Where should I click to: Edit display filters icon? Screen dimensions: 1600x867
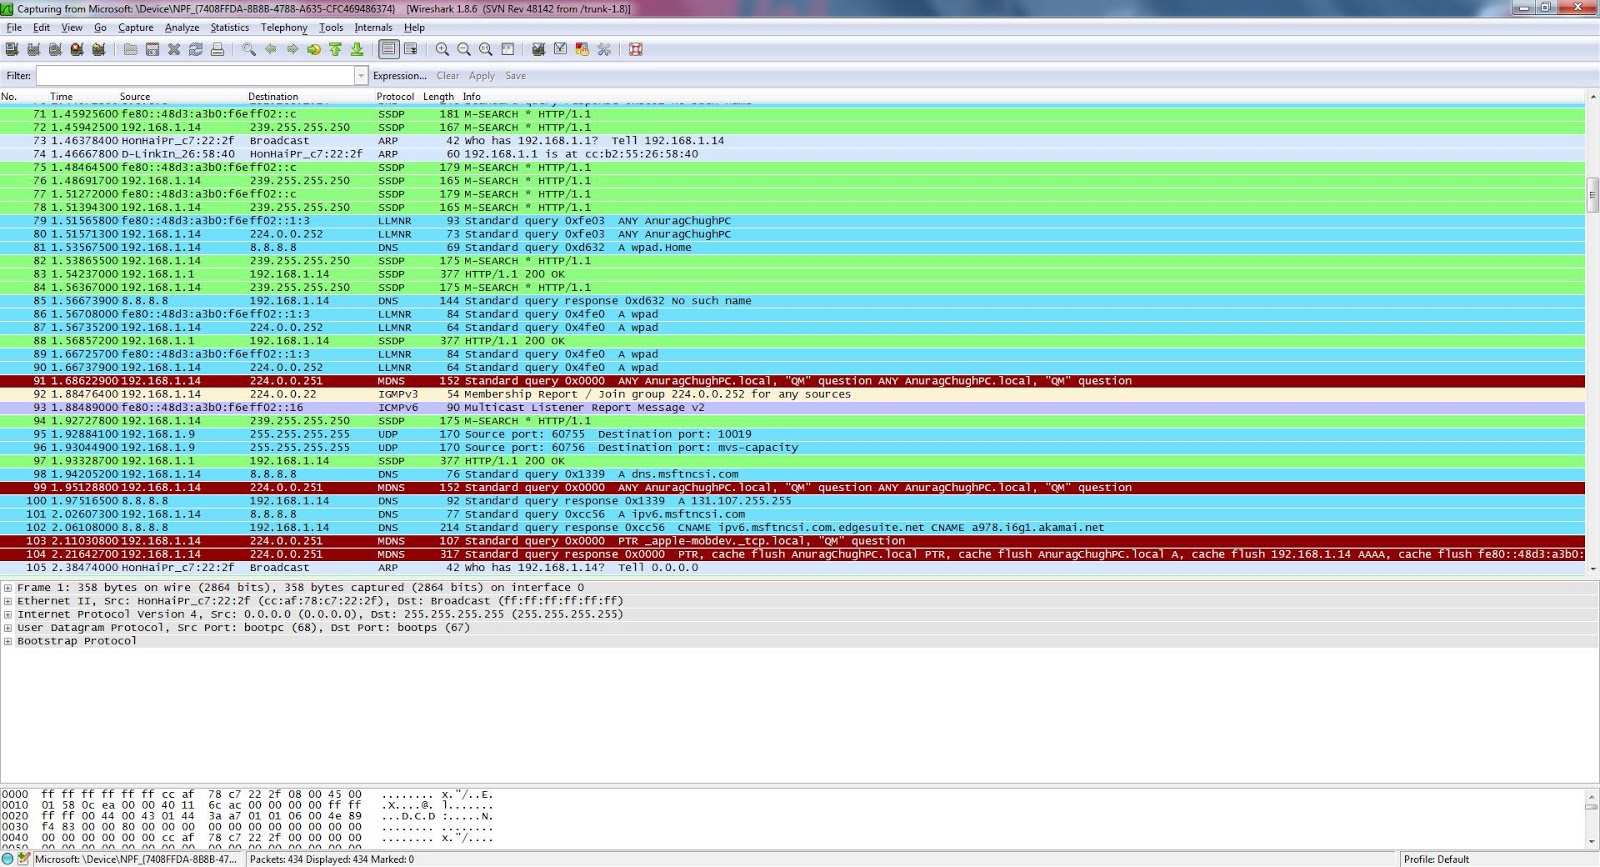(x=560, y=49)
